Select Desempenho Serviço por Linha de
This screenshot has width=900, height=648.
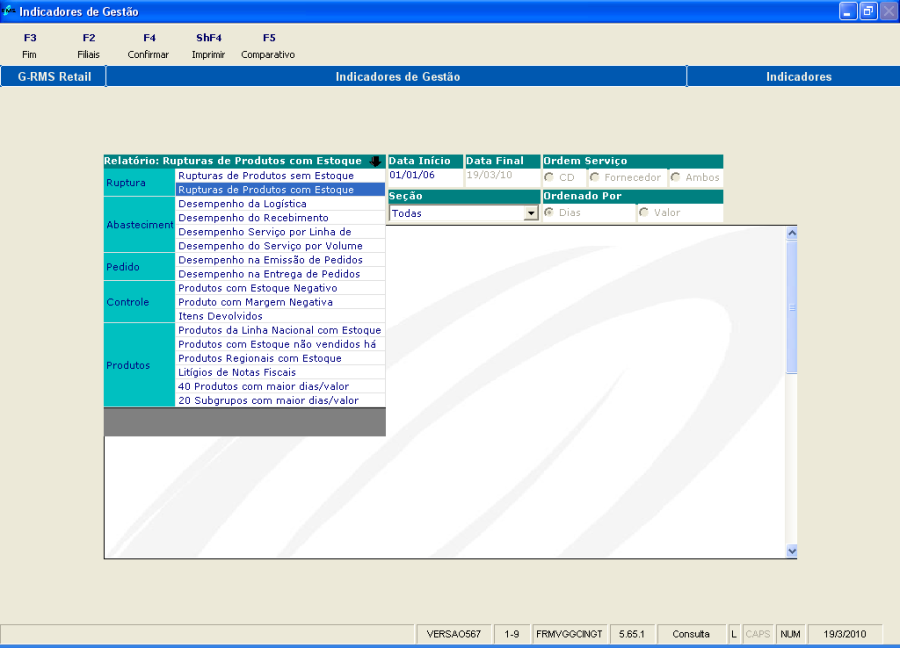(280, 232)
